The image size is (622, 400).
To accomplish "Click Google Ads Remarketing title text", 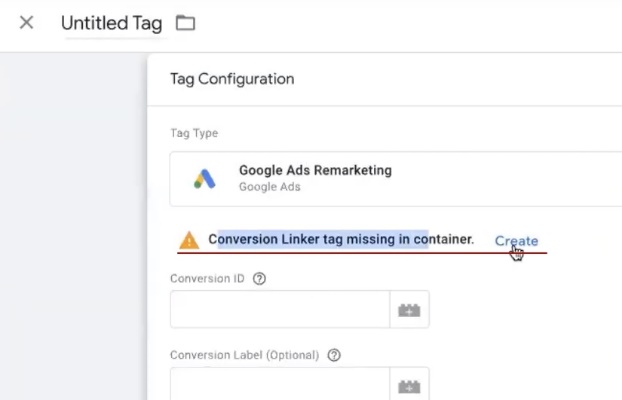I will pos(315,170).
